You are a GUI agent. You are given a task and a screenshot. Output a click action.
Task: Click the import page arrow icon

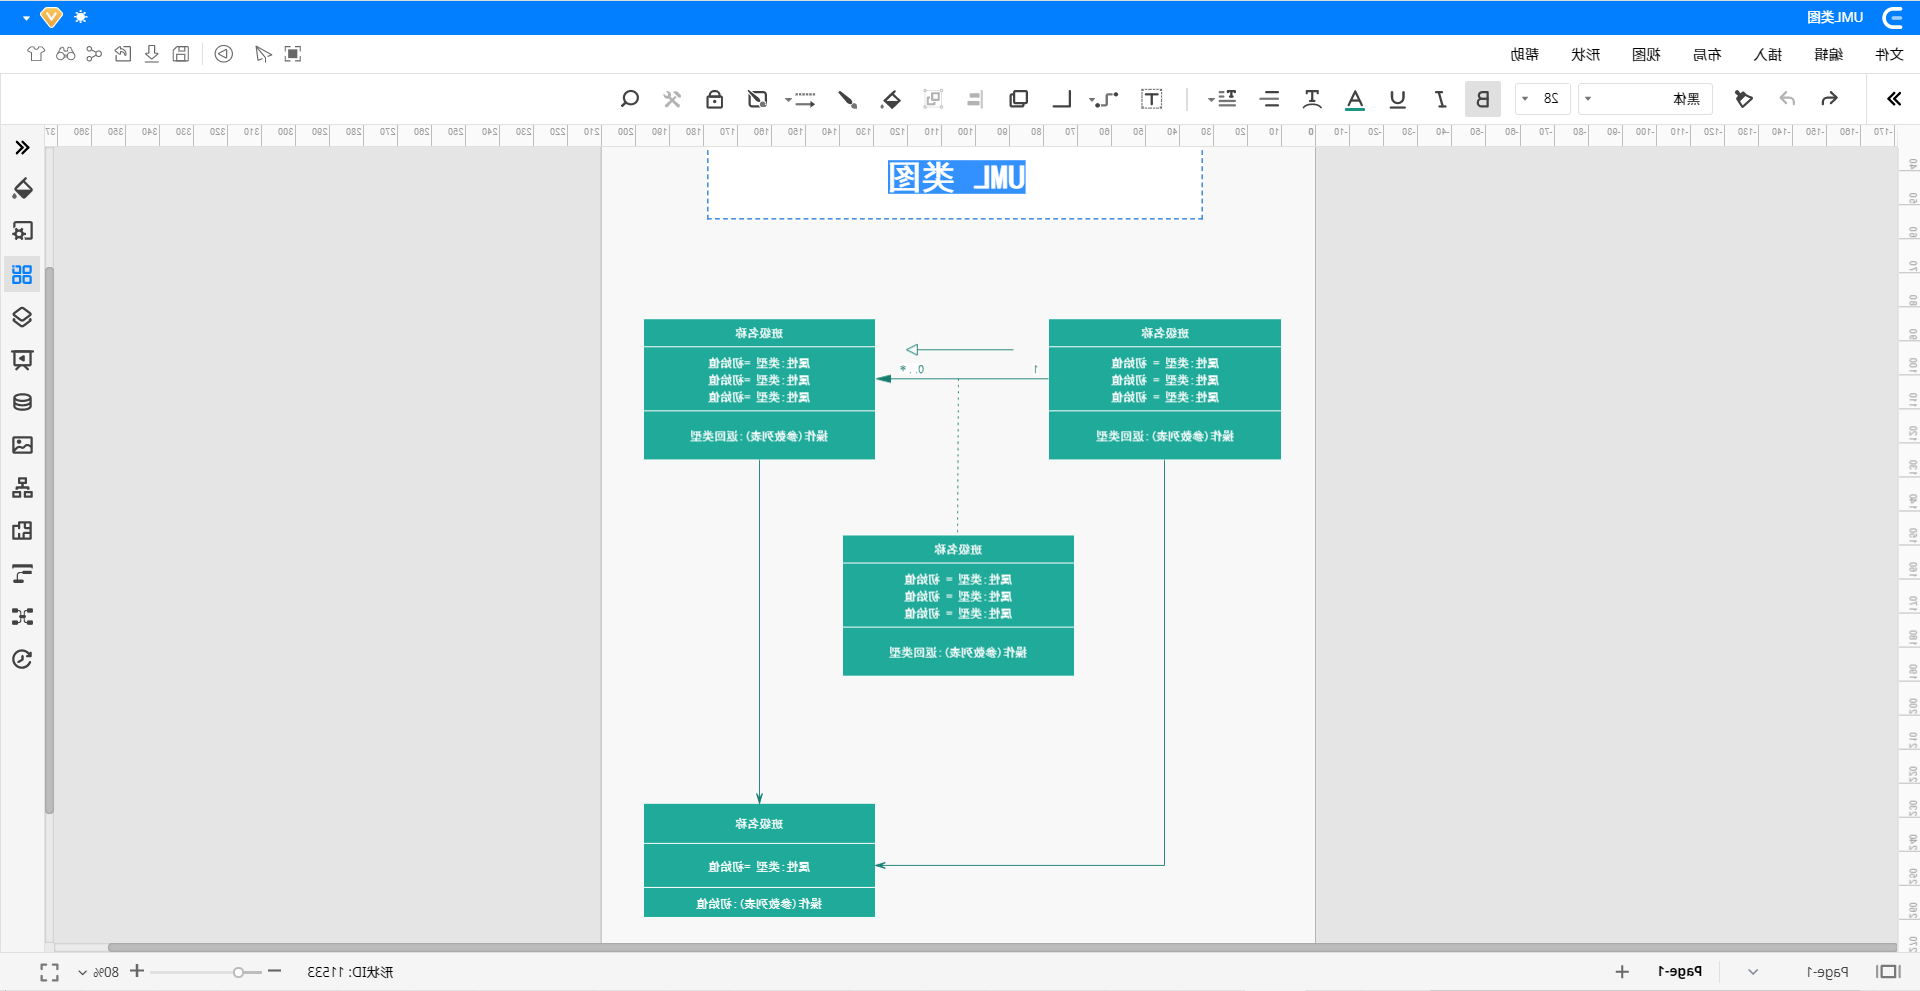(123, 54)
